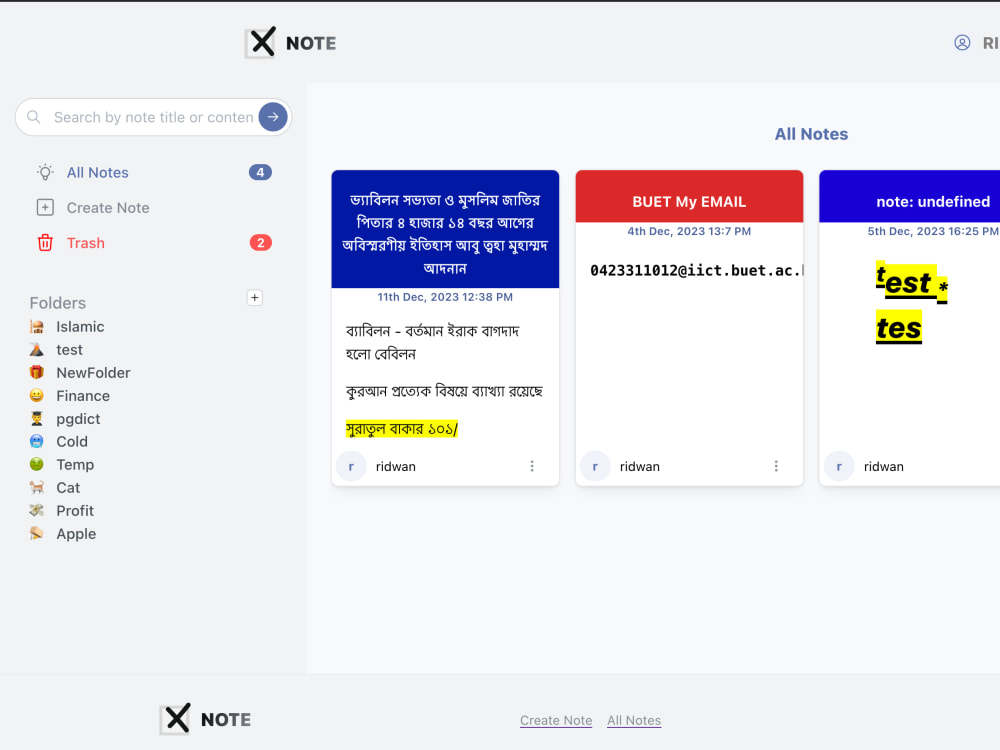Click the 11th Dec, 2023 12:38 PM date
Viewport: 1000px width, 750px height.
(445, 297)
